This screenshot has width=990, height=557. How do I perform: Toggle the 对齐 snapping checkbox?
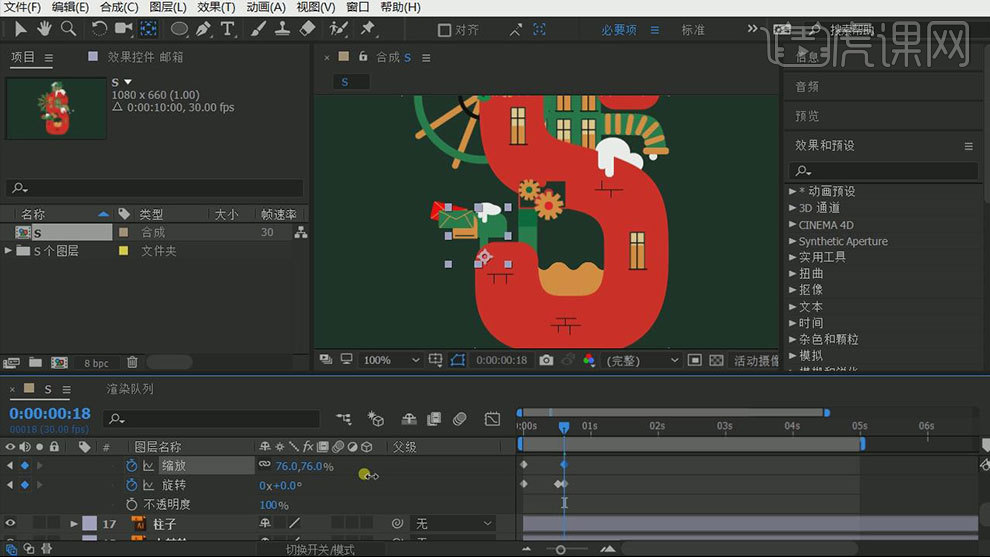(445, 30)
